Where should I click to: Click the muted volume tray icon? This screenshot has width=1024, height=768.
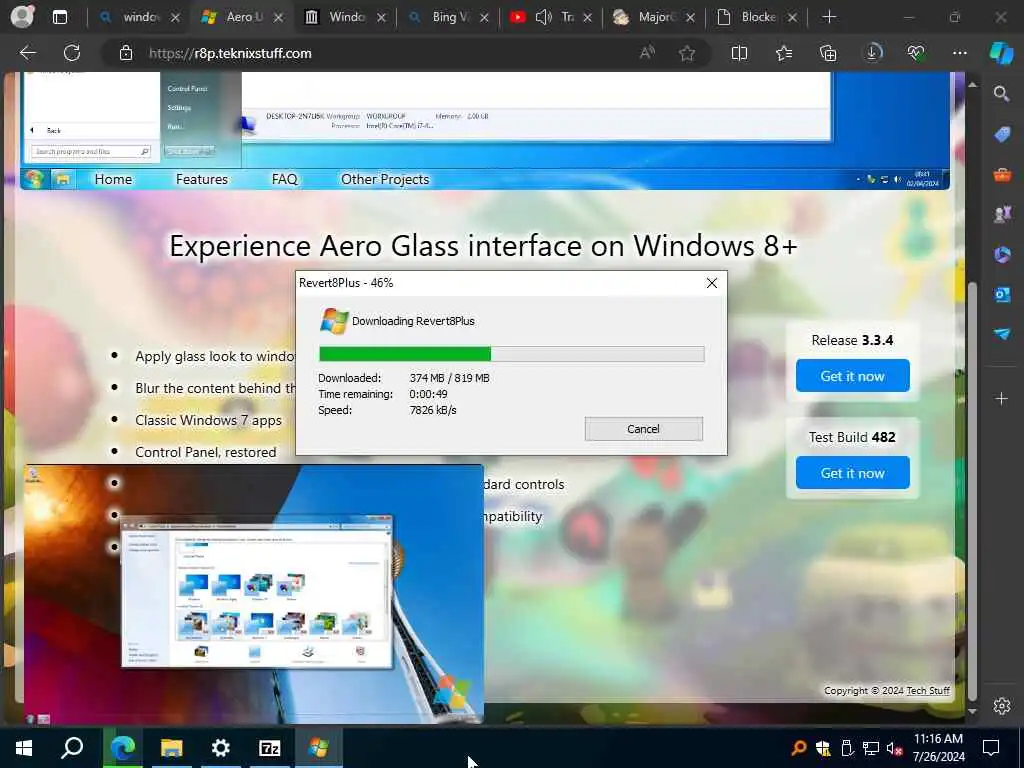click(x=894, y=748)
